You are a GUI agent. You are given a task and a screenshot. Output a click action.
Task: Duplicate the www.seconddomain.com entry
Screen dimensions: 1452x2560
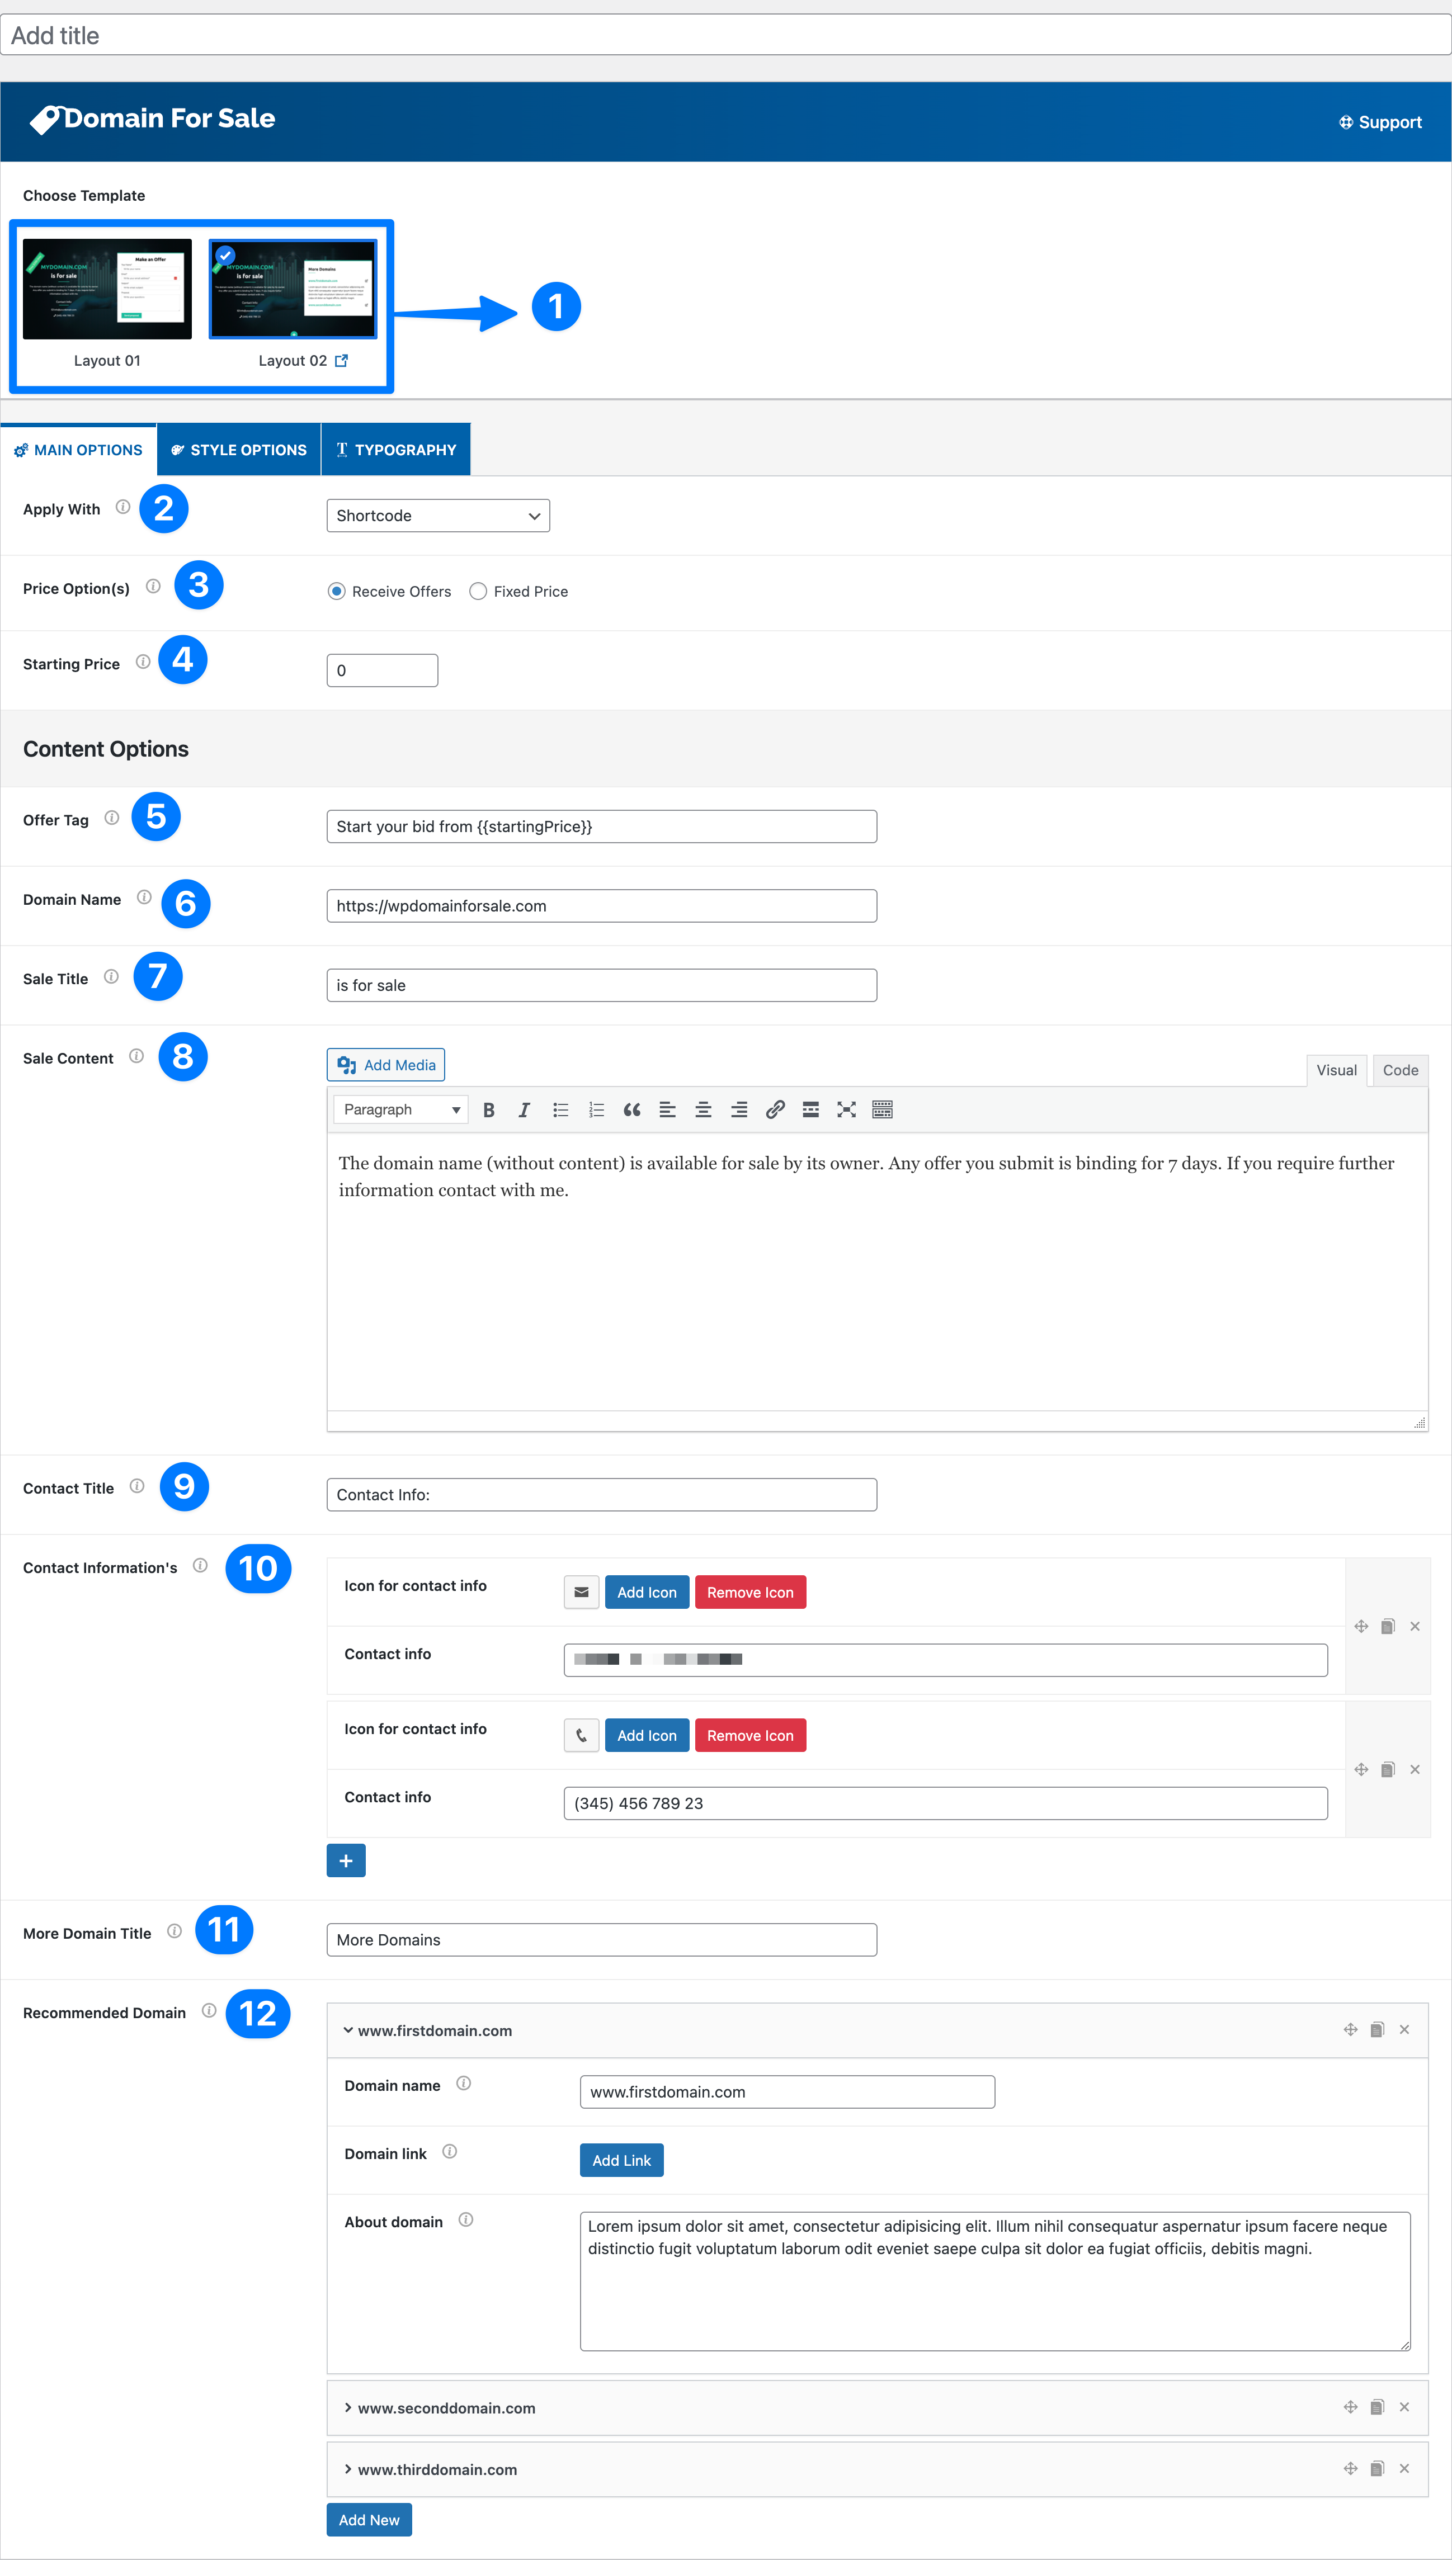click(x=1377, y=2407)
